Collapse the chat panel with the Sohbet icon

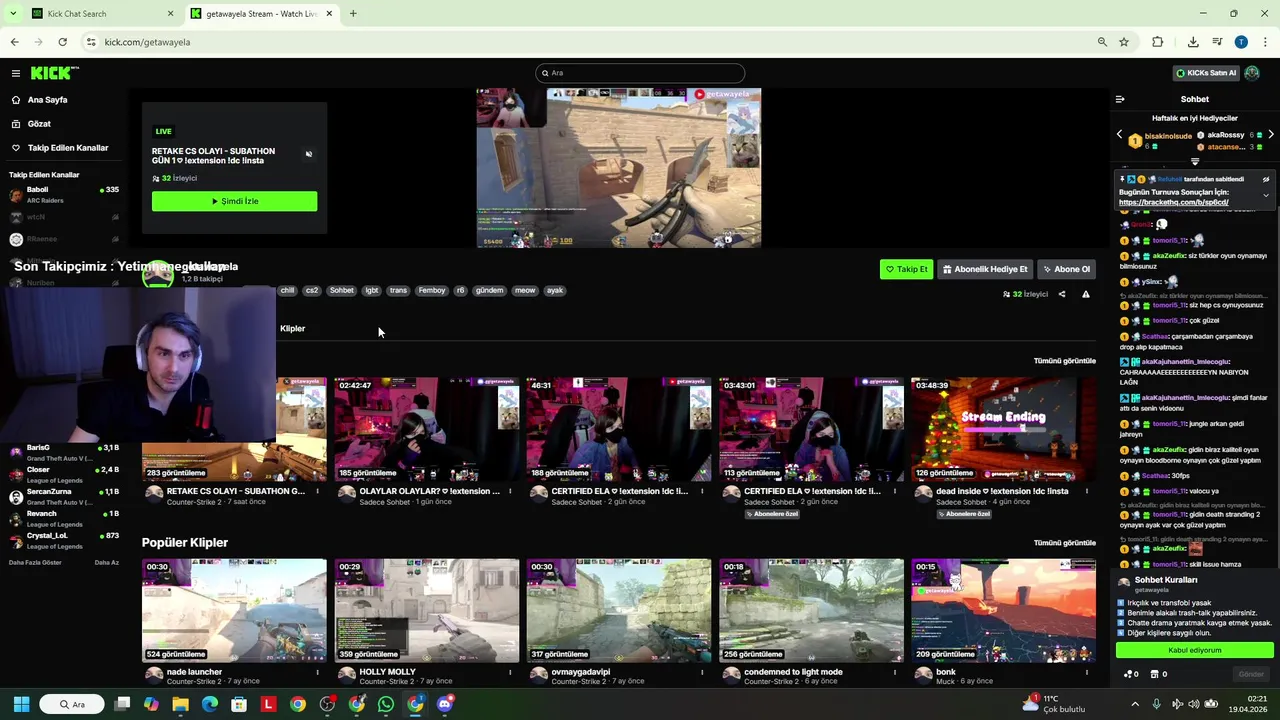tap(1120, 99)
